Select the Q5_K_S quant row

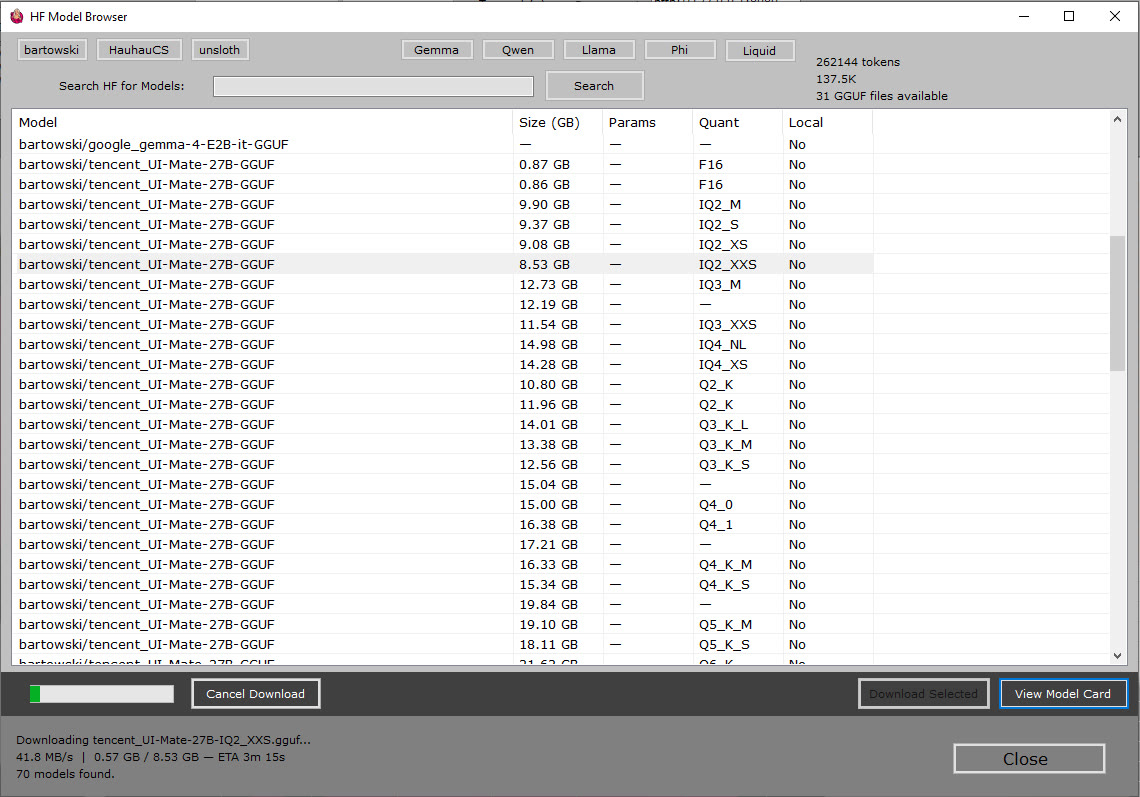443,644
